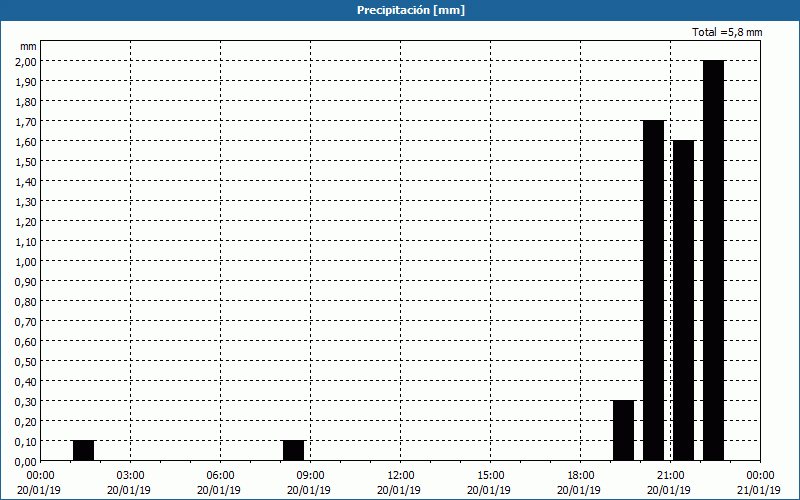Click the 12:00 time axis label
The image size is (800, 500).
click(401, 476)
